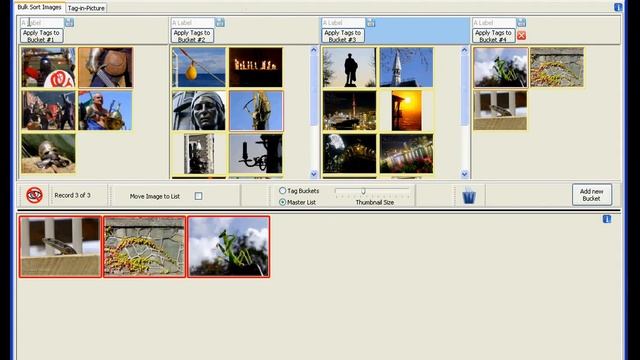Select the frog thumbnail in master list
The width and height of the screenshot is (640, 360).
point(60,247)
